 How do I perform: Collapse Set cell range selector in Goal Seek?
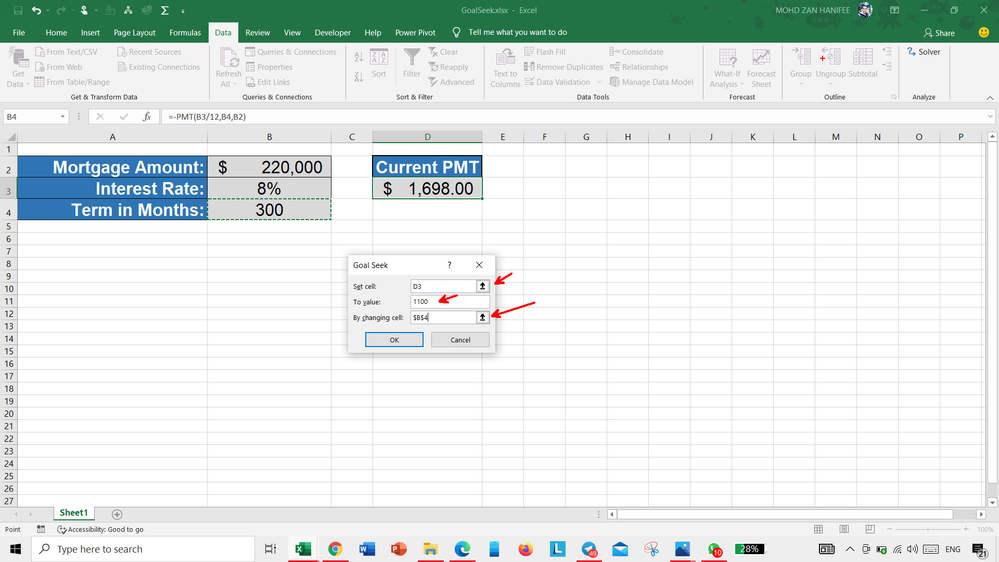[x=482, y=286]
